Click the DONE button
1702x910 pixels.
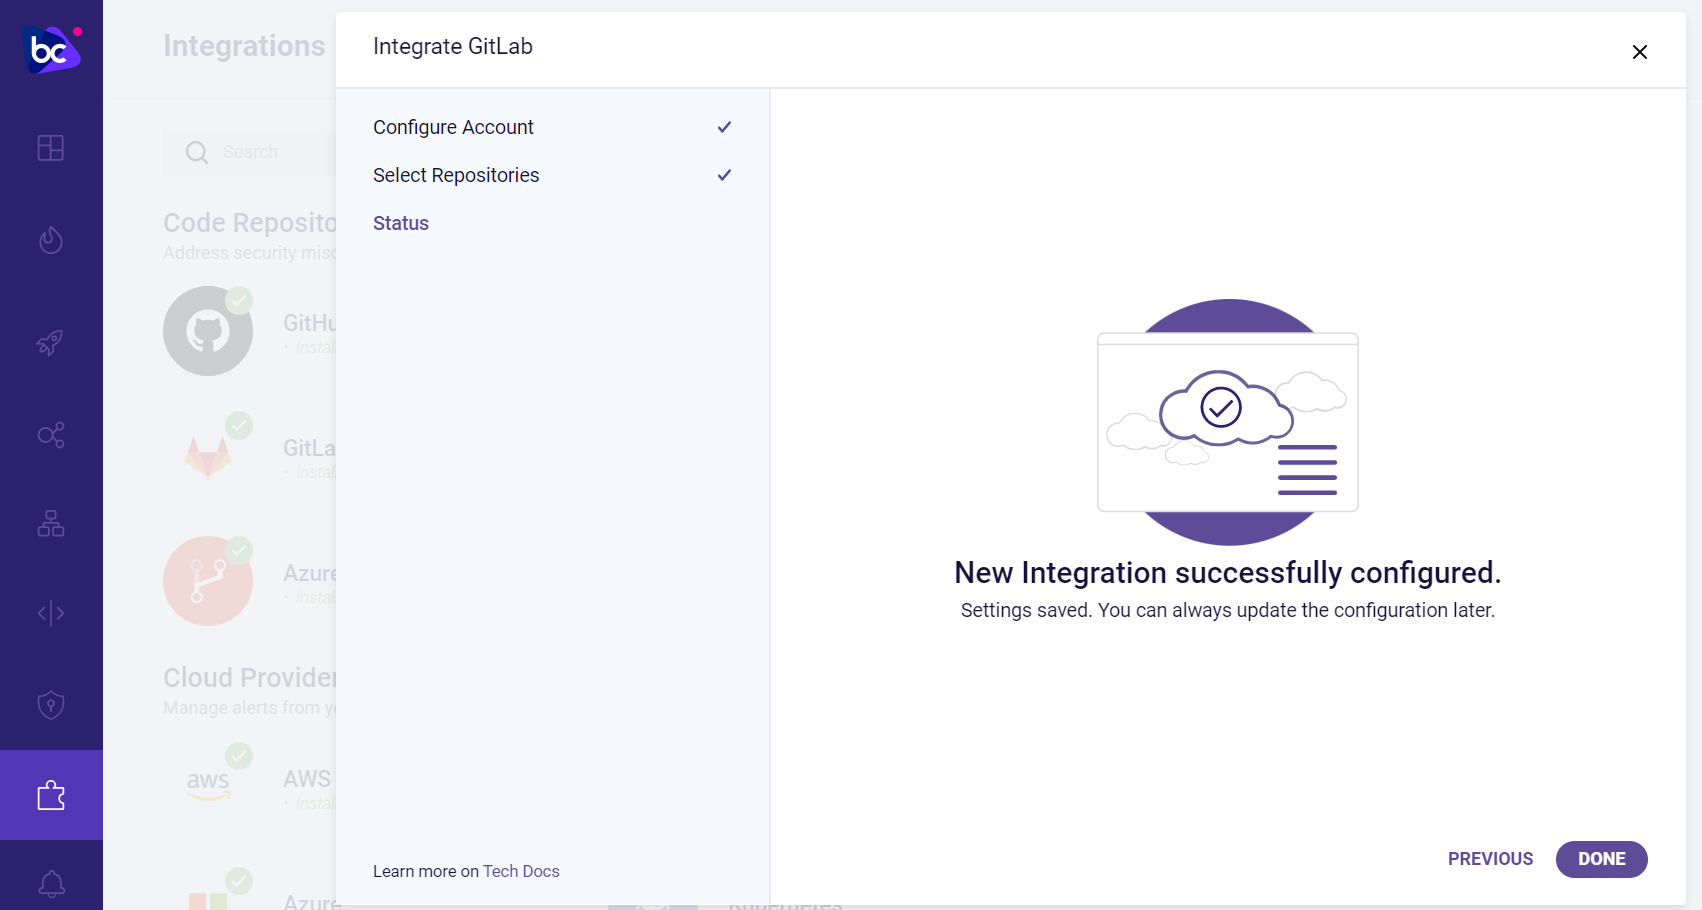point(1602,859)
